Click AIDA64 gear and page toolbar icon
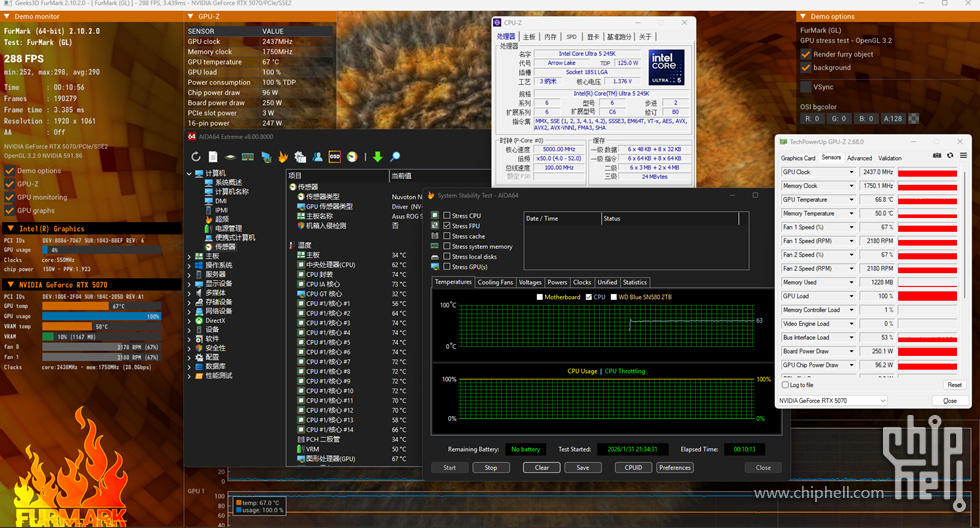 300,157
